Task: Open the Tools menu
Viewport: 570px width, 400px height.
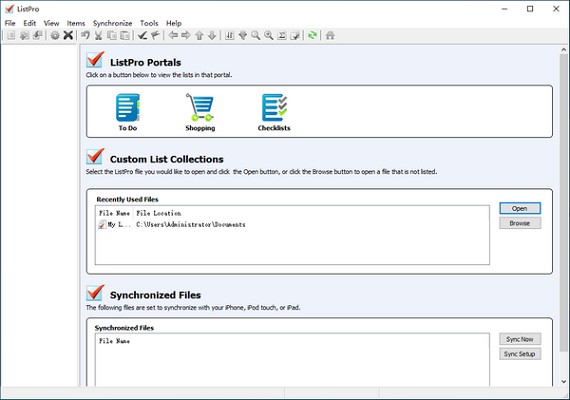Action: pos(149,23)
